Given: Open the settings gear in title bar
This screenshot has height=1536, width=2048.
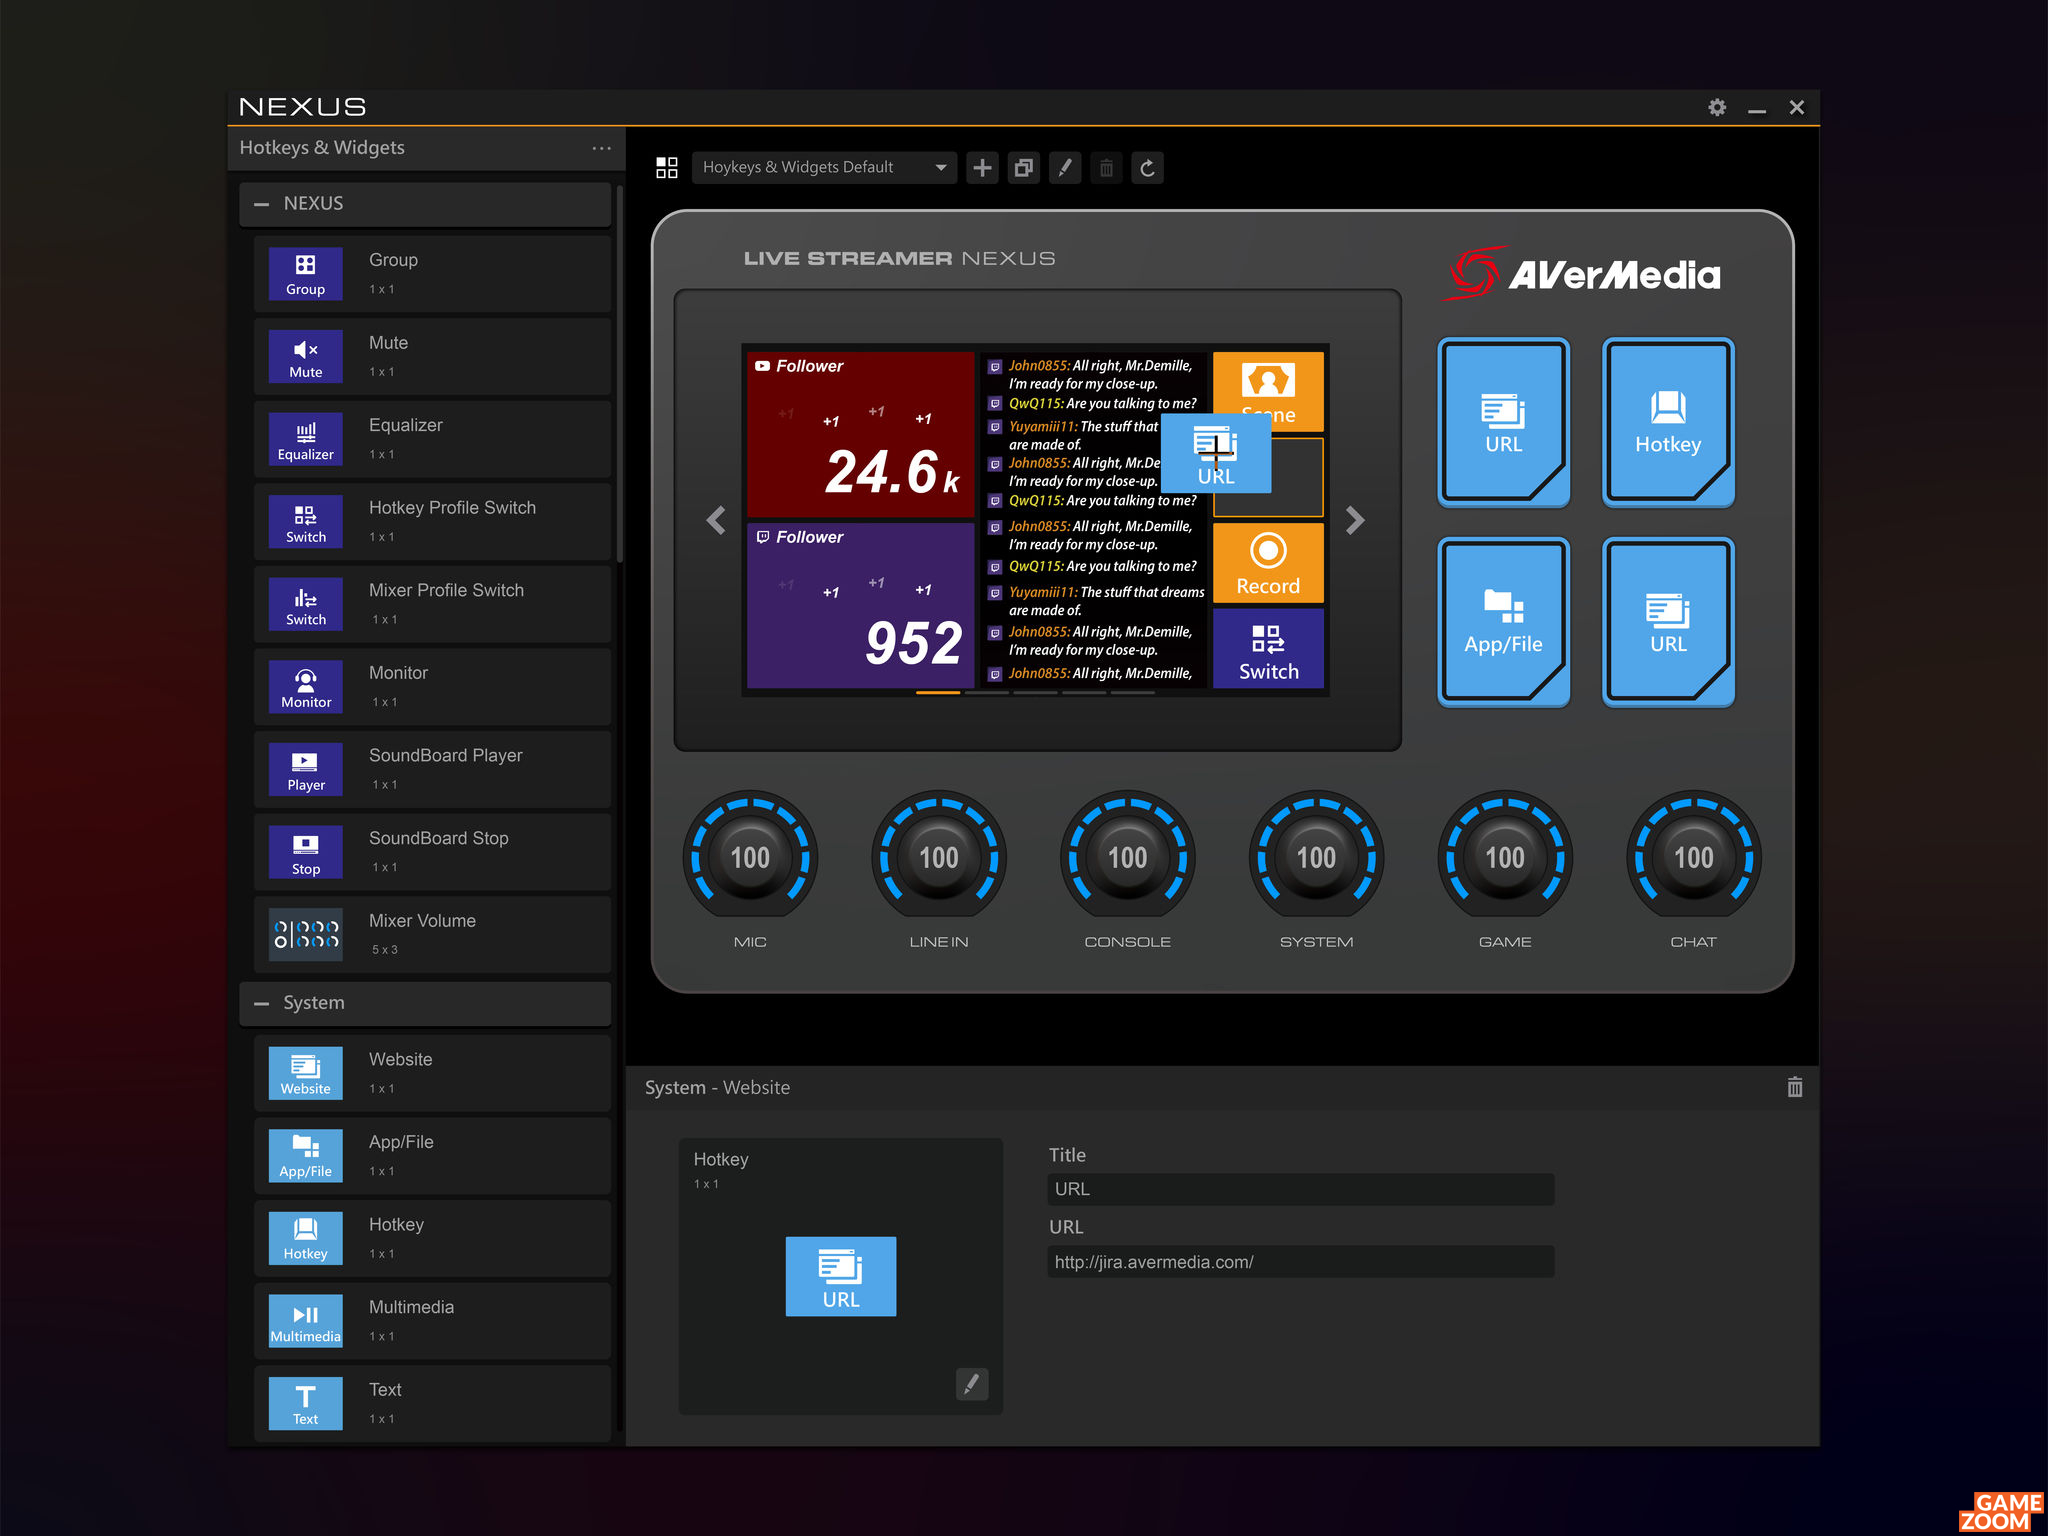Looking at the screenshot, I should coord(1717,107).
